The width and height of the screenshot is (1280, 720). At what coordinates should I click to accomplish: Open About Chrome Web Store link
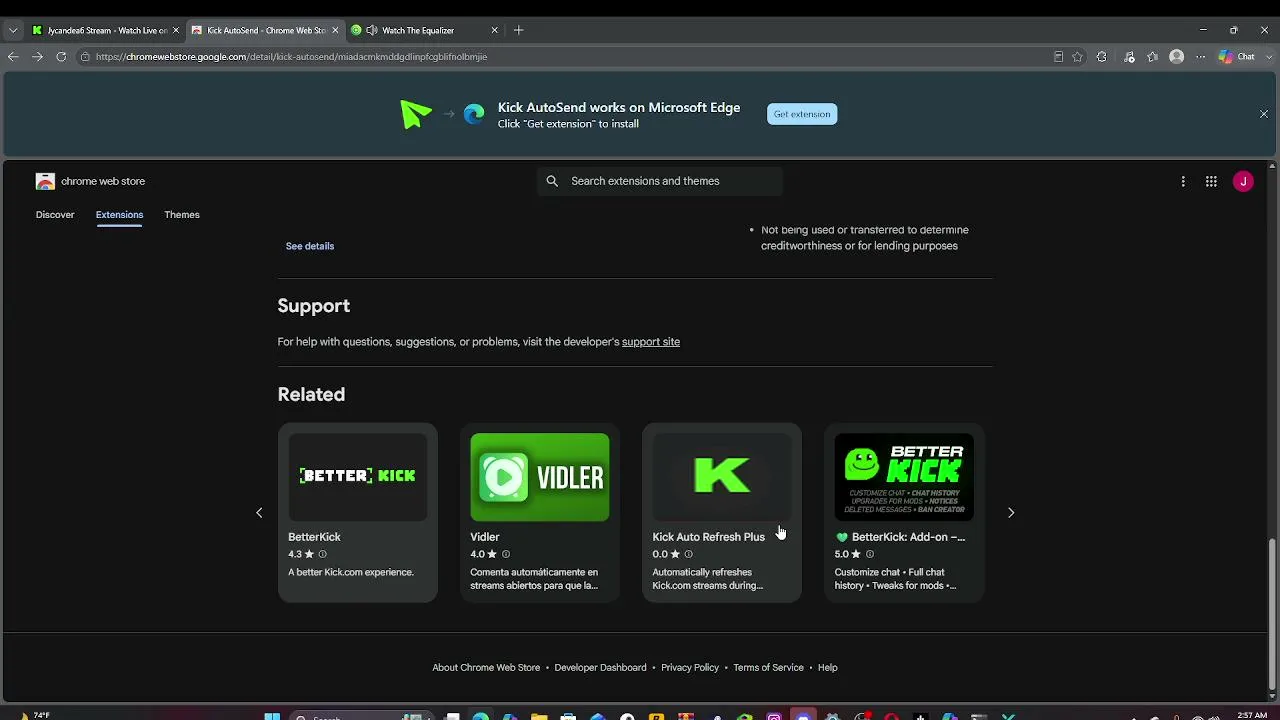point(486,668)
